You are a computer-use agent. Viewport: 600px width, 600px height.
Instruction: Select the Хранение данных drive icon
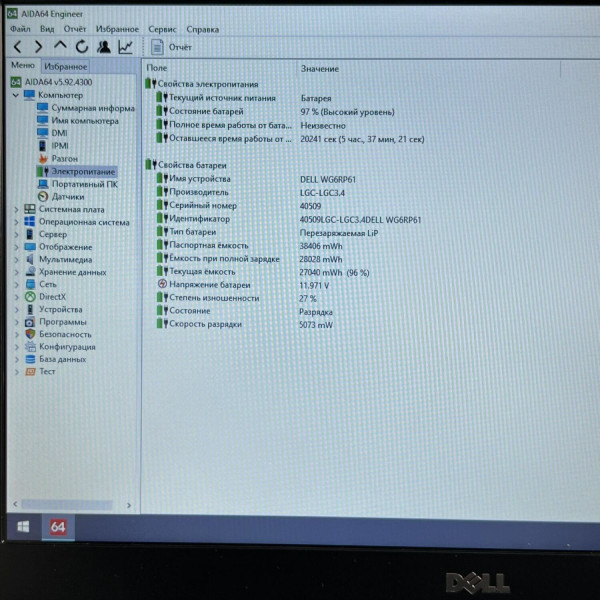point(30,272)
